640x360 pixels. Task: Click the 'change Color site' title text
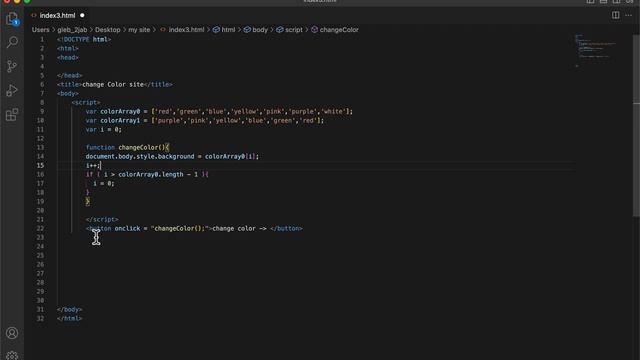pyautogui.click(x=113, y=84)
